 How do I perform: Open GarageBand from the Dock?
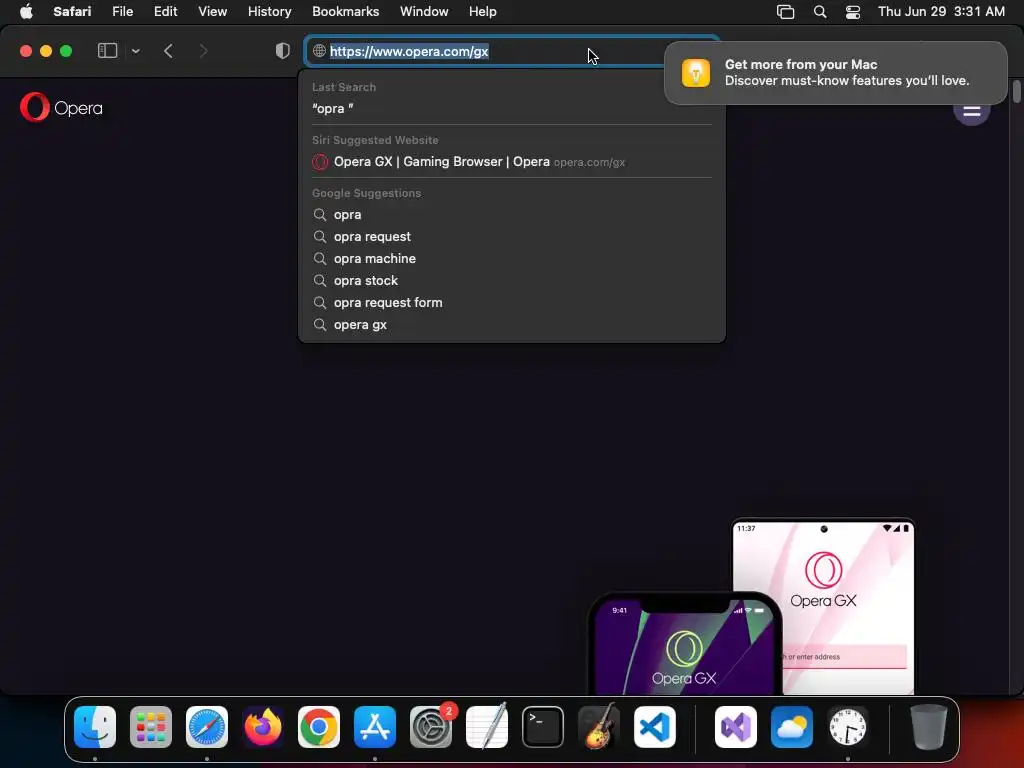[599, 727]
